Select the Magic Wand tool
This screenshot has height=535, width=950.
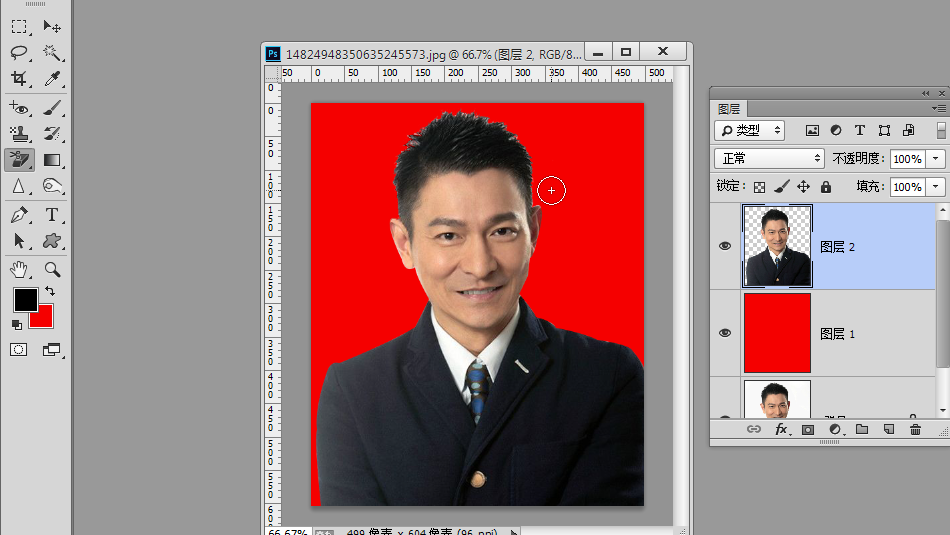click(x=51, y=53)
